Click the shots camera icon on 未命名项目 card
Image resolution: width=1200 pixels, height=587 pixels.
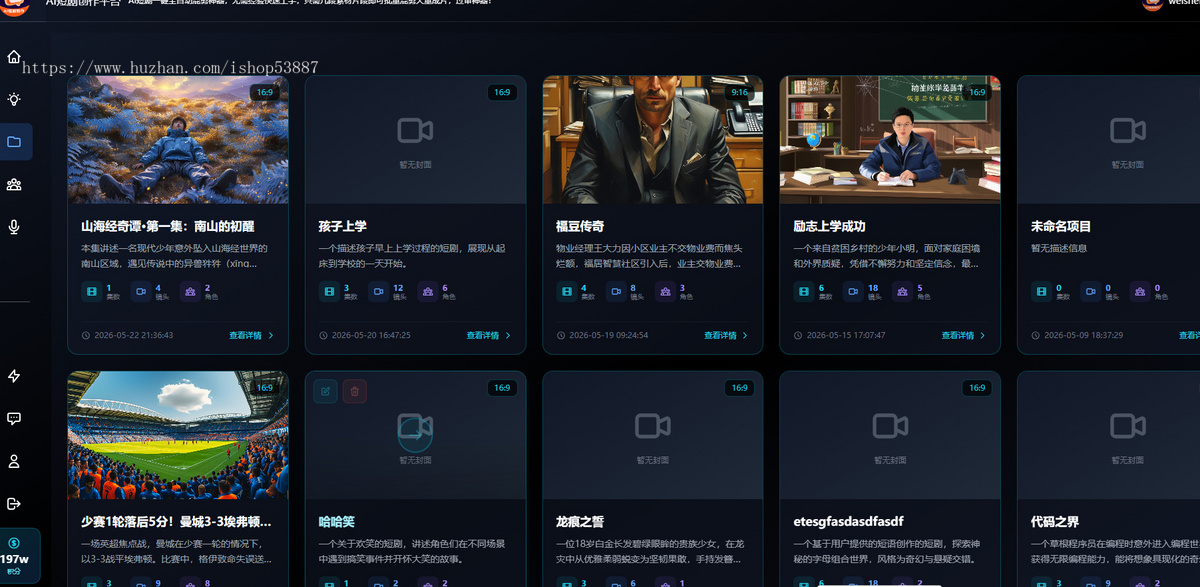(1091, 292)
